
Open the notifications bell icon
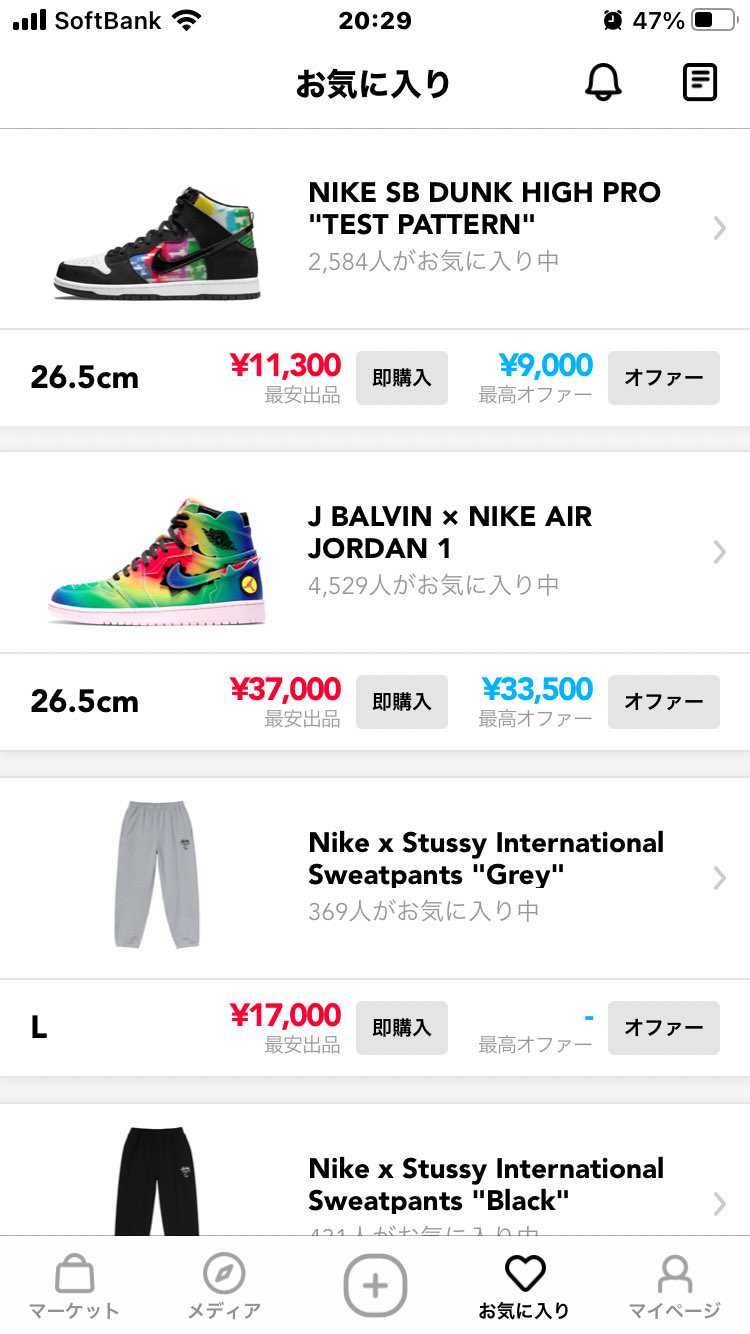[x=603, y=83]
